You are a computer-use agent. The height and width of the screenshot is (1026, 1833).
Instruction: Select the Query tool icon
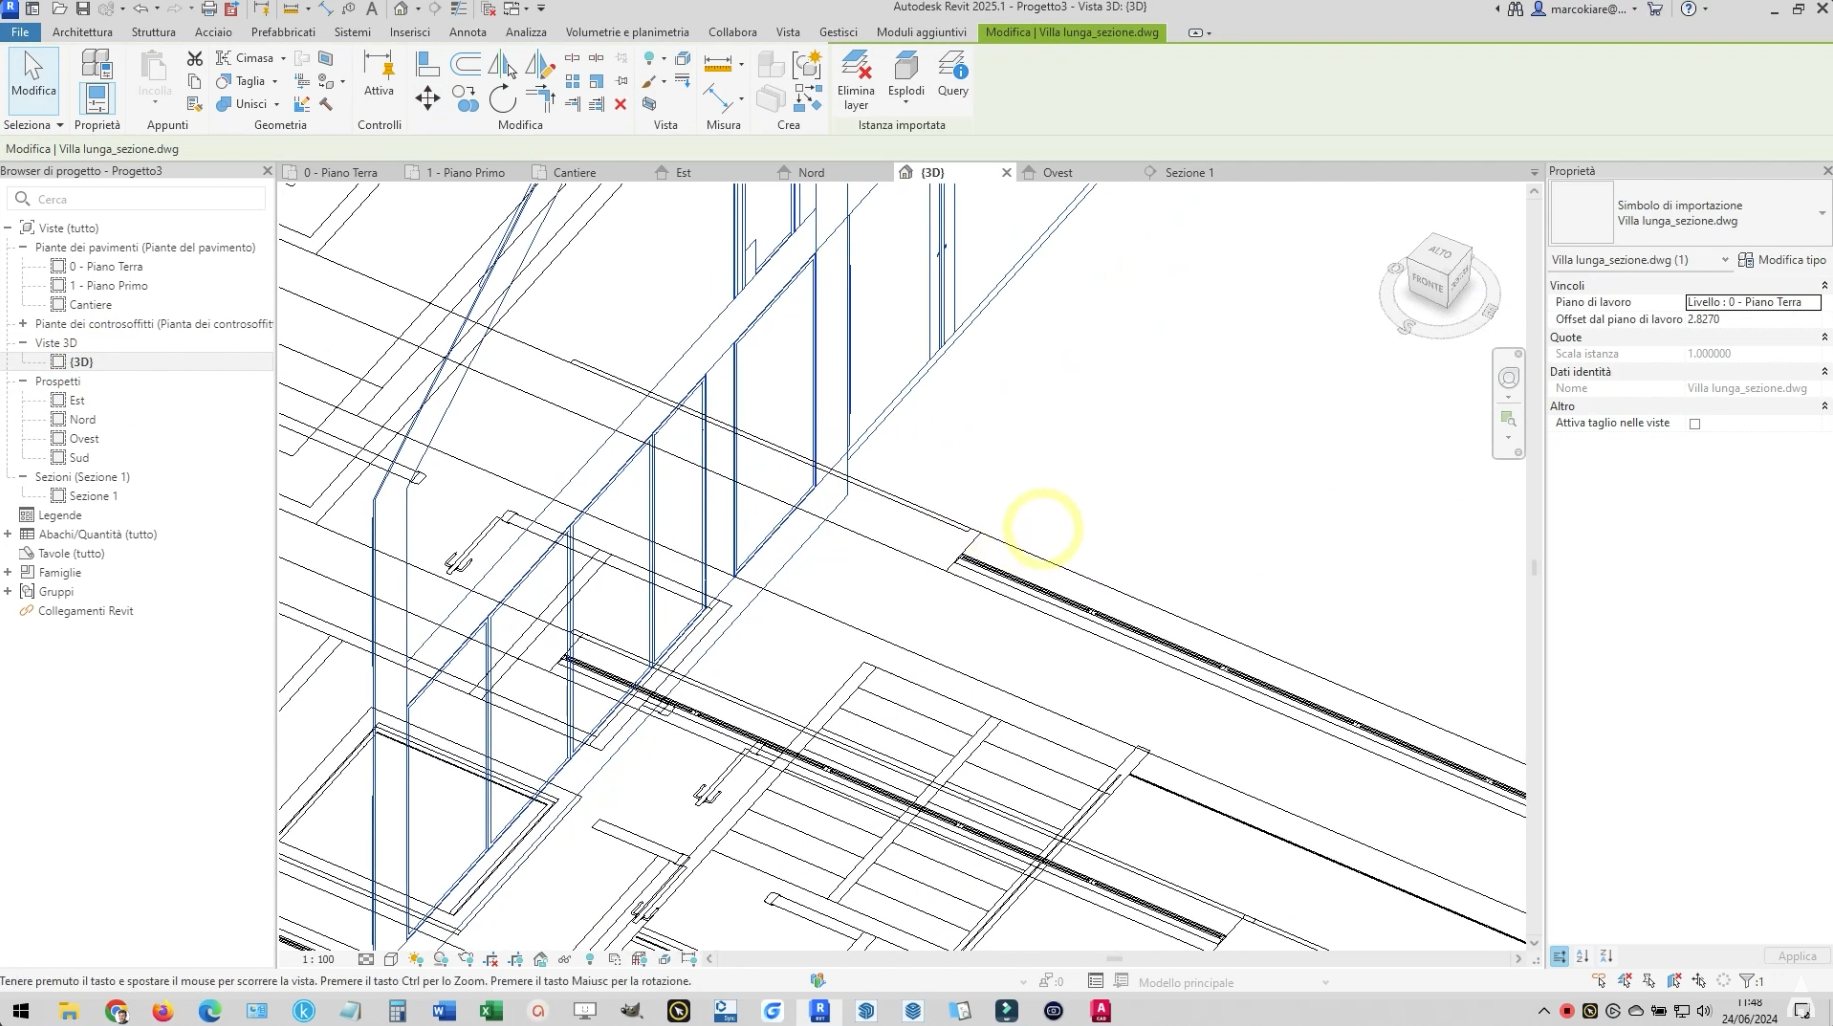click(953, 68)
